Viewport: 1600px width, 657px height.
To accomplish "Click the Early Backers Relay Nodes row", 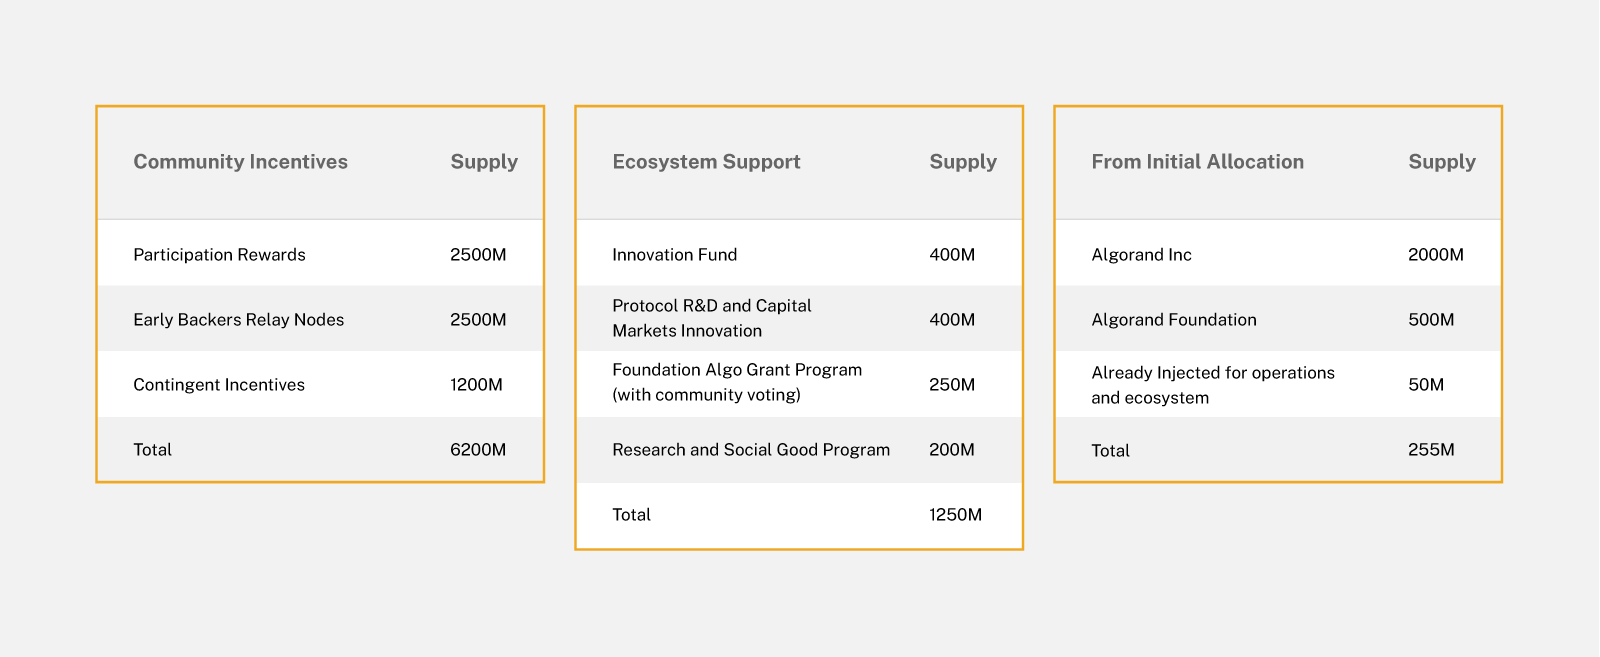I will 238,320.
